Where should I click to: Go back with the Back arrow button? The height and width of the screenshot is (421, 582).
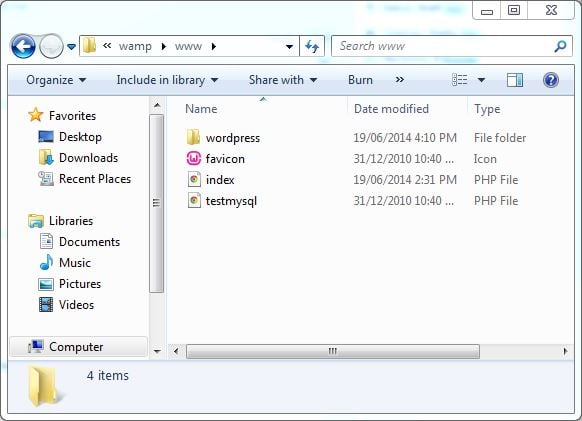click(x=23, y=46)
